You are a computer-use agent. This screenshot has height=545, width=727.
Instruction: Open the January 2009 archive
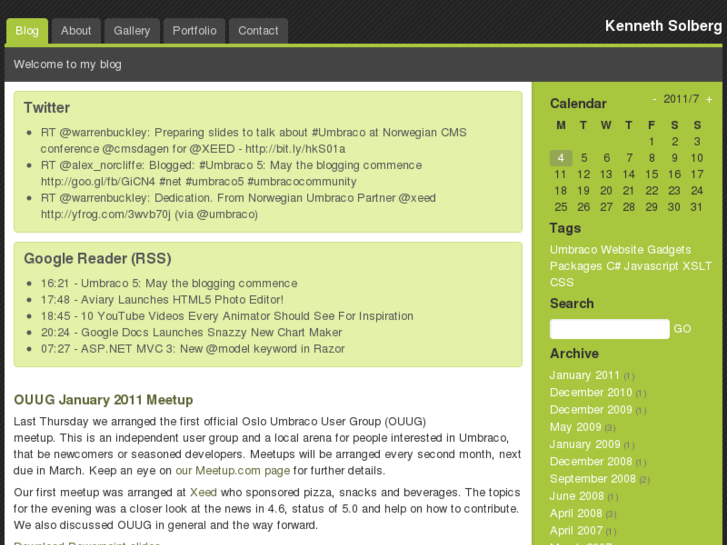pos(585,444)
